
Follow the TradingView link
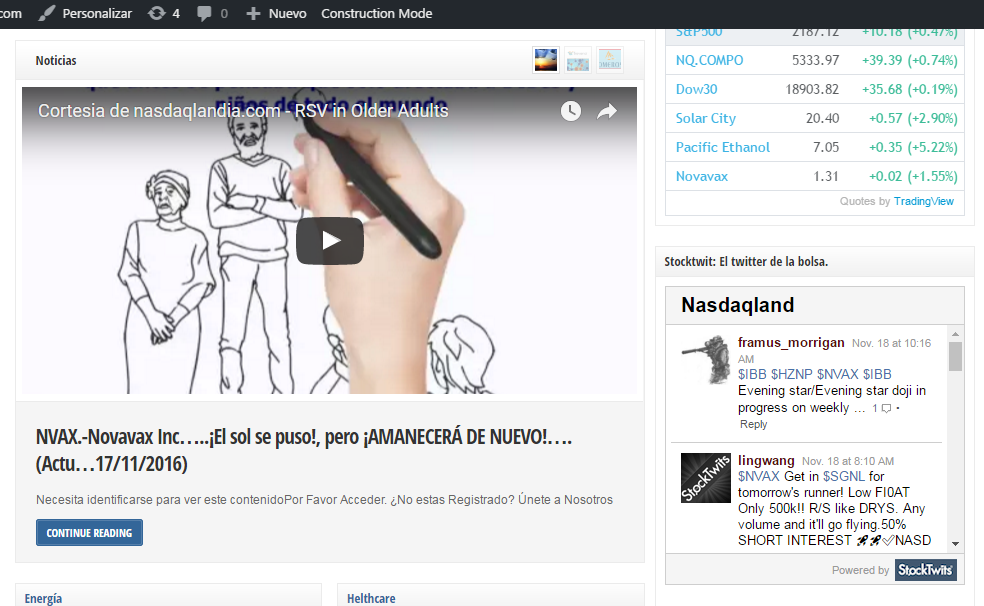924,201
